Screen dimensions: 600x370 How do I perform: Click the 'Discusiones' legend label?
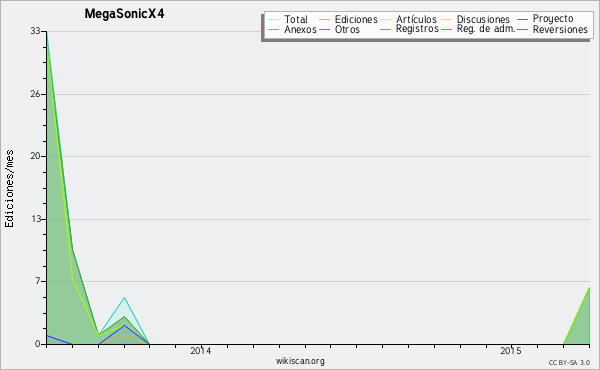click(x=483, y=19)
